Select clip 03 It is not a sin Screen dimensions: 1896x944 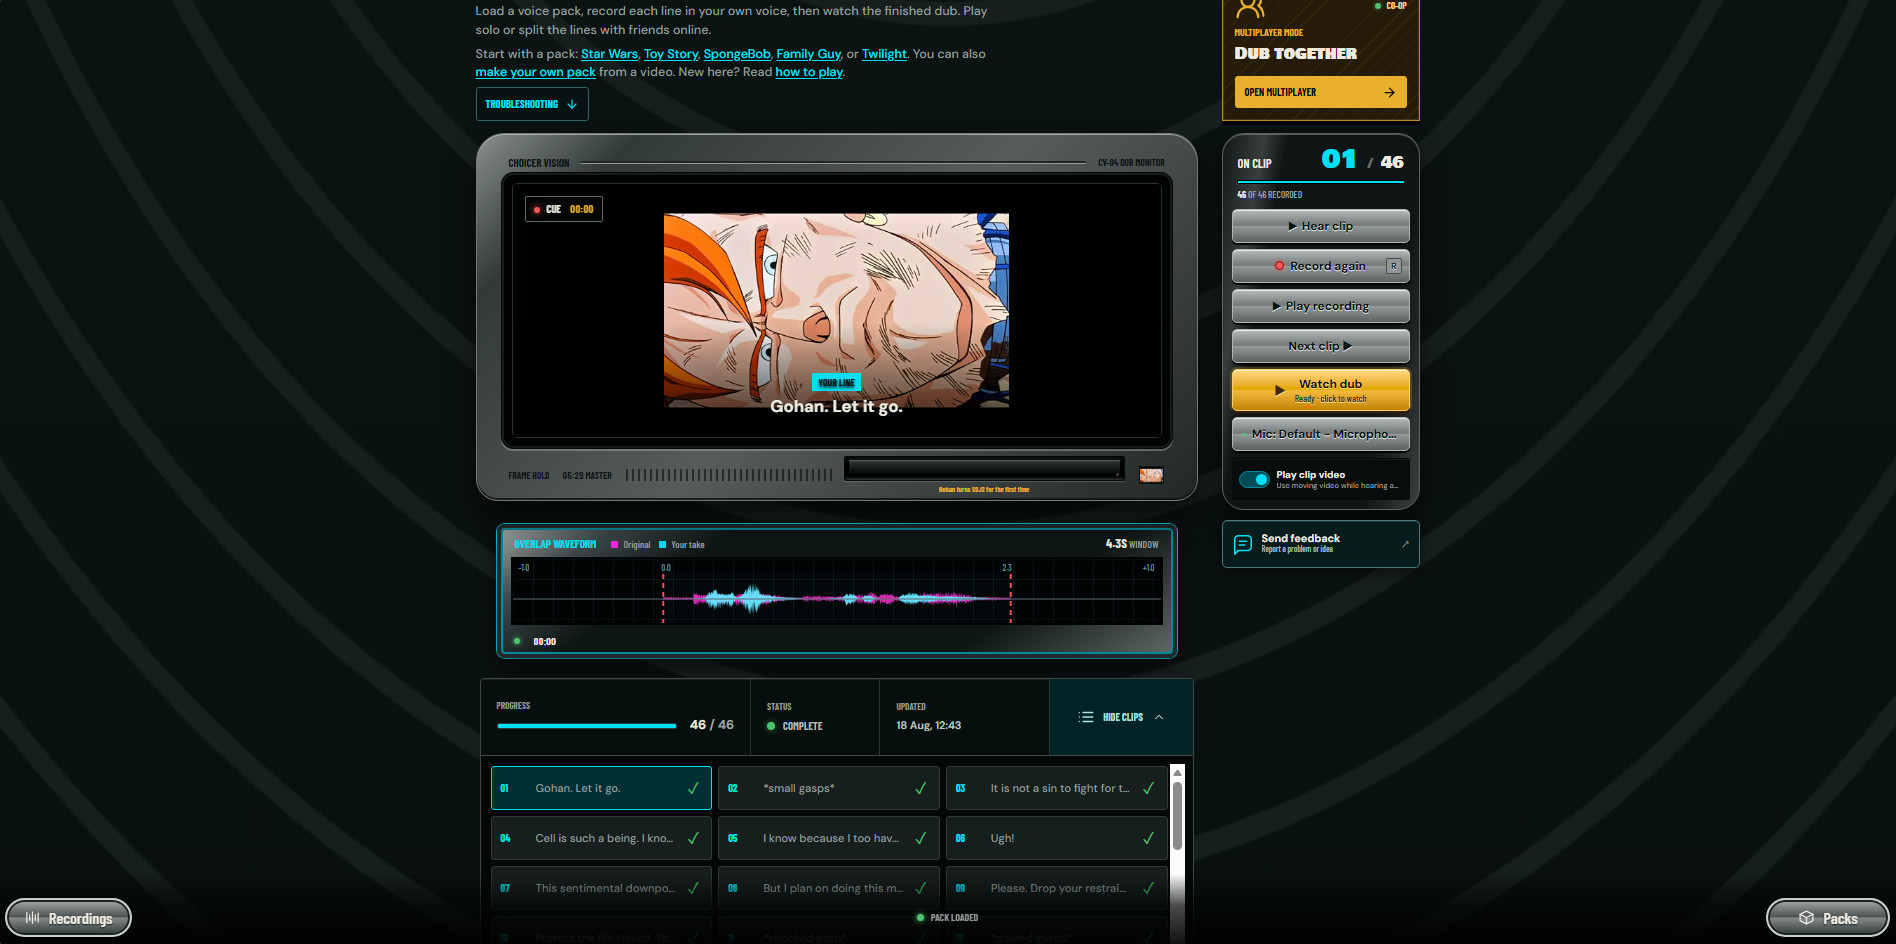pyautogui.click(x=1056, y=788)
